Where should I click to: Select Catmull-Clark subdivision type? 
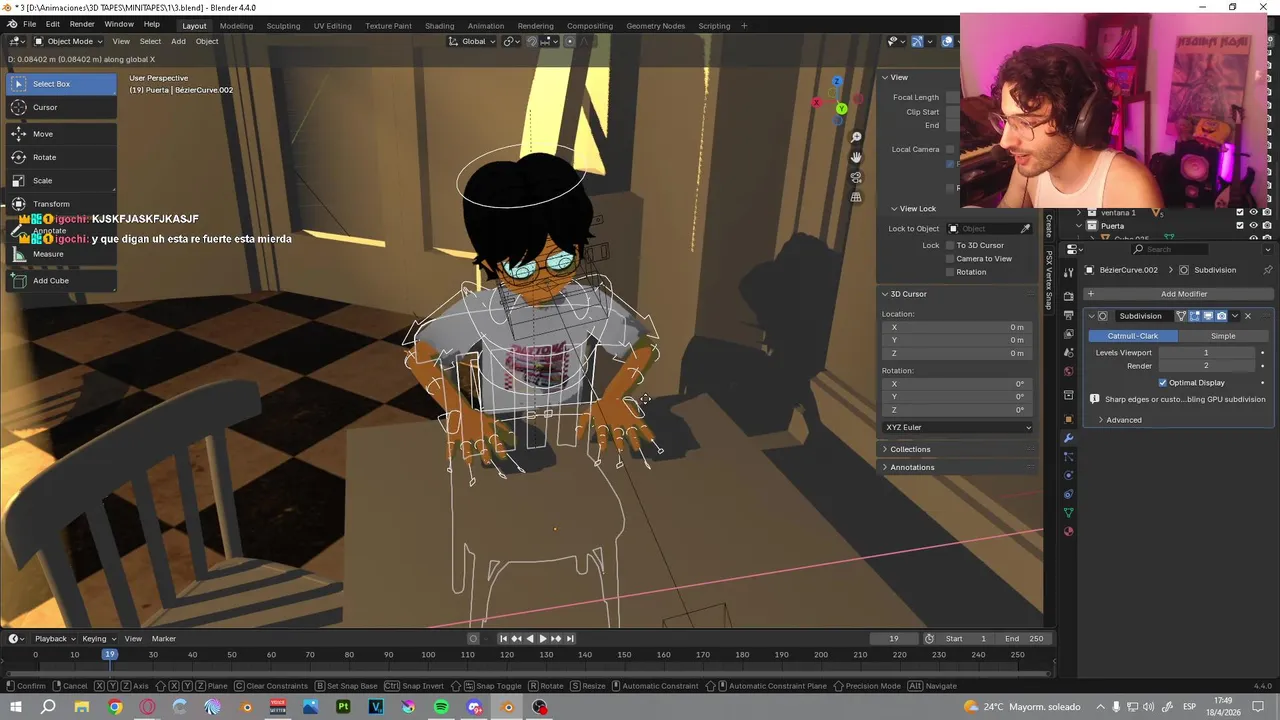point(1133,336)
